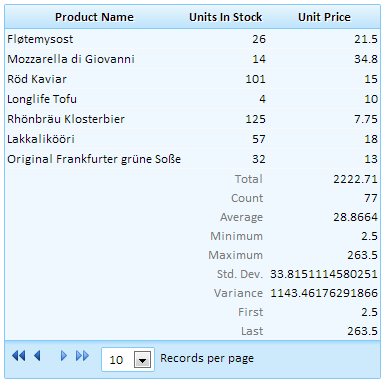Viewport: 386px width, 386px height.
Task: Click the Variance summary value
Action: (x=324, y=293)
